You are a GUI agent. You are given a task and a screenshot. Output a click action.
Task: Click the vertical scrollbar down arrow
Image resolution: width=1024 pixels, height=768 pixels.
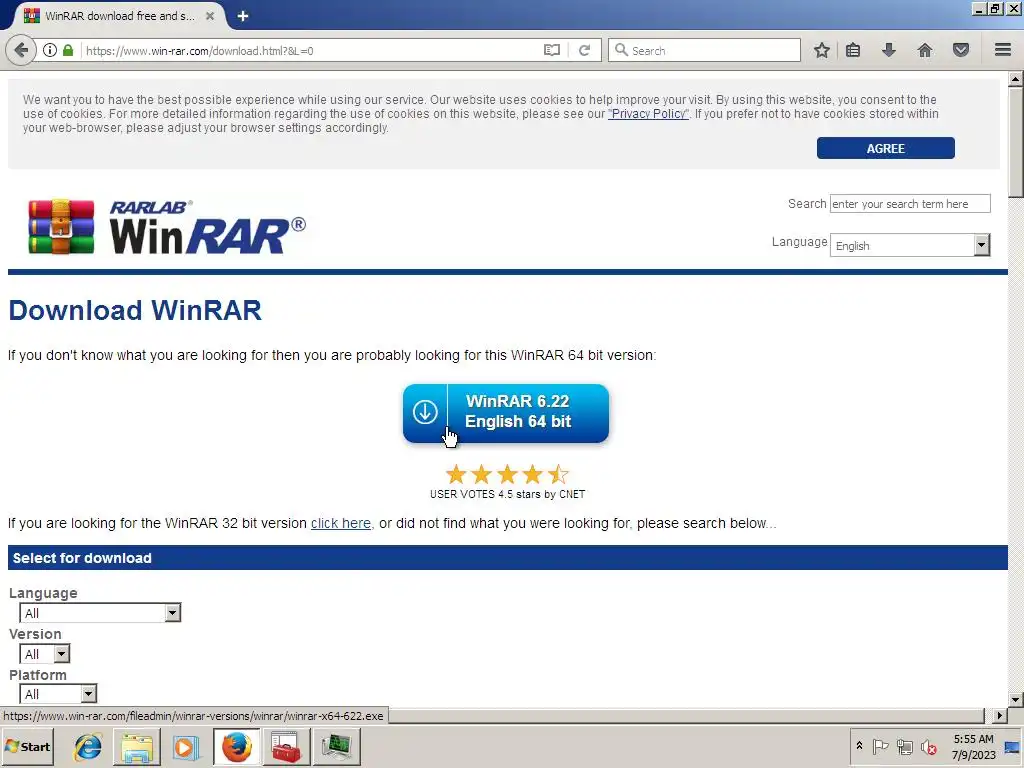1016,699
